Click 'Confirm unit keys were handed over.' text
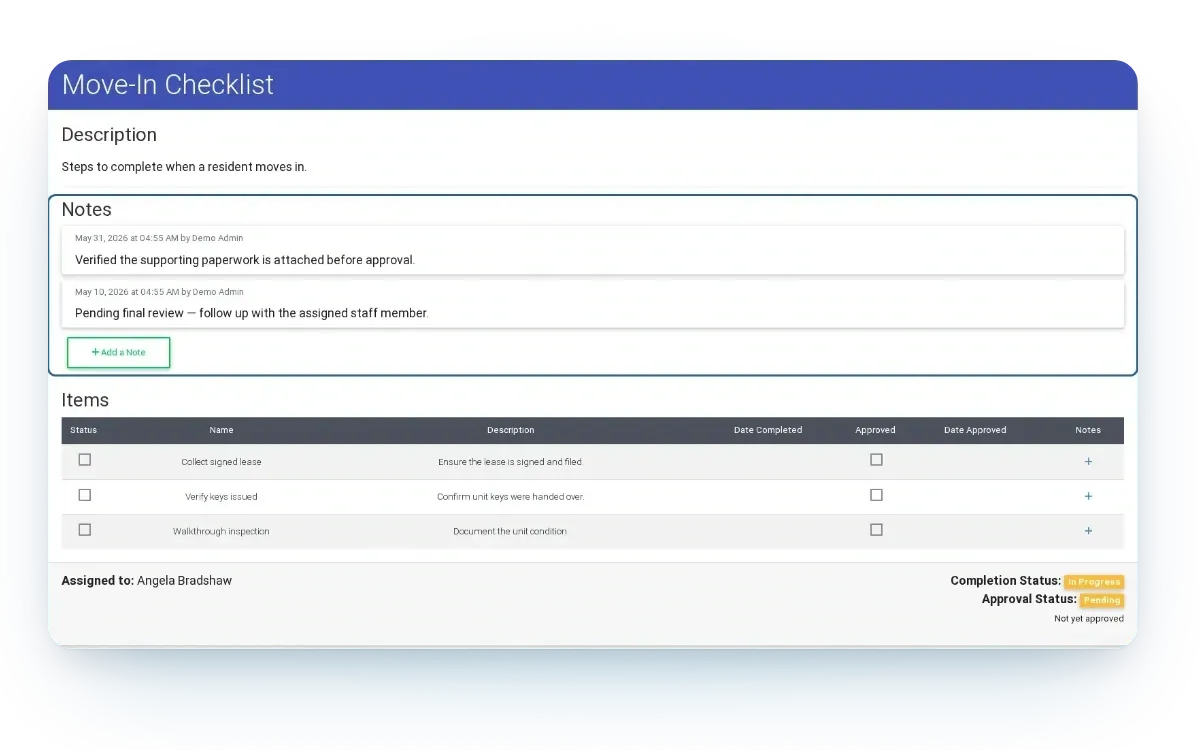The height and width of the screenshot is (750, 1200). pos(510,497)
